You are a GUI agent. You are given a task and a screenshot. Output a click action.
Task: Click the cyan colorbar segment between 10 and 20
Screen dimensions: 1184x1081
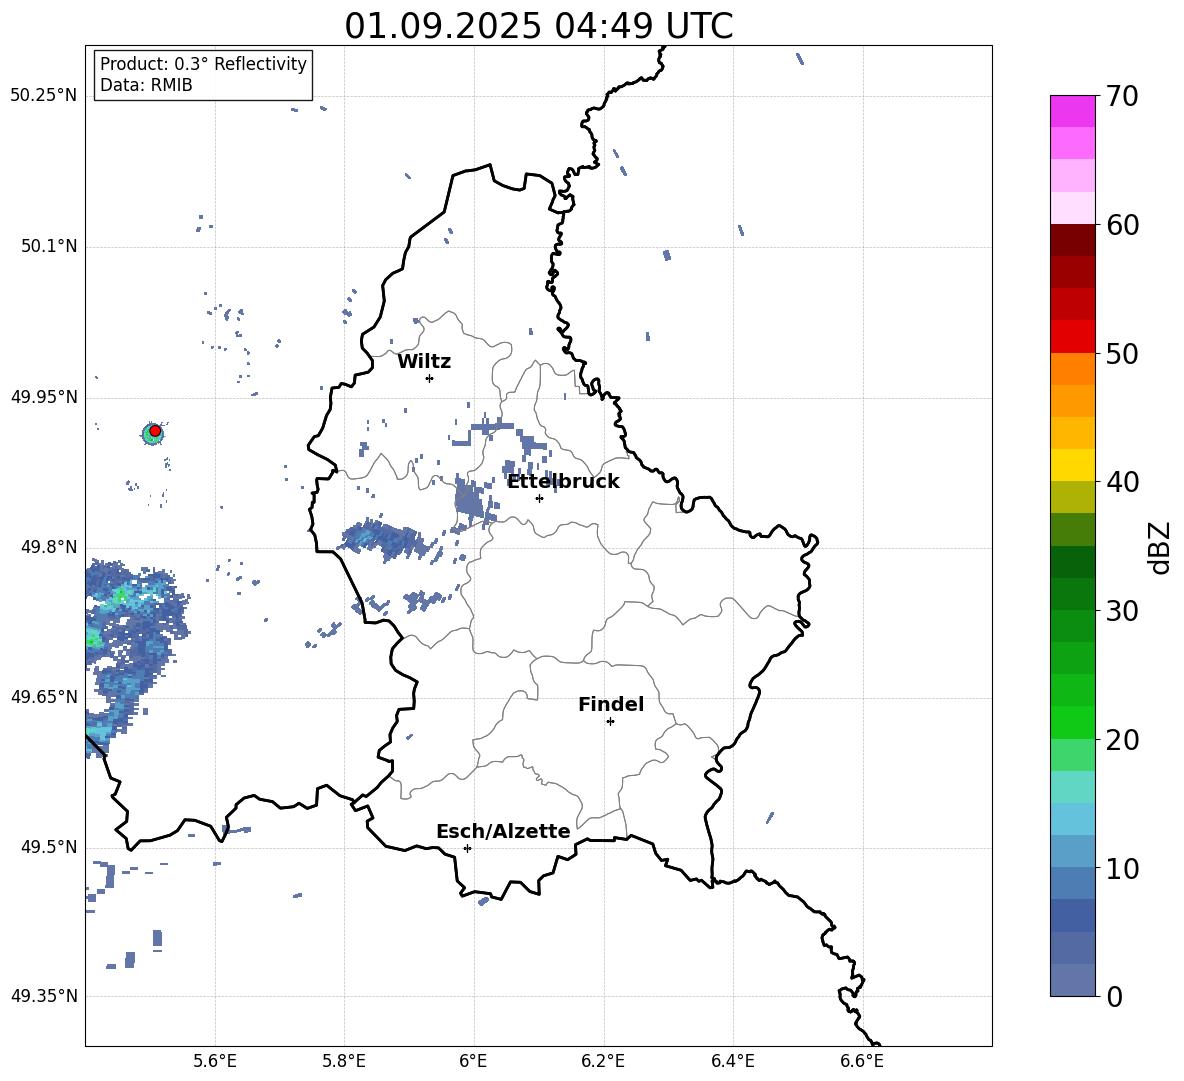(x=1072, y=819)
